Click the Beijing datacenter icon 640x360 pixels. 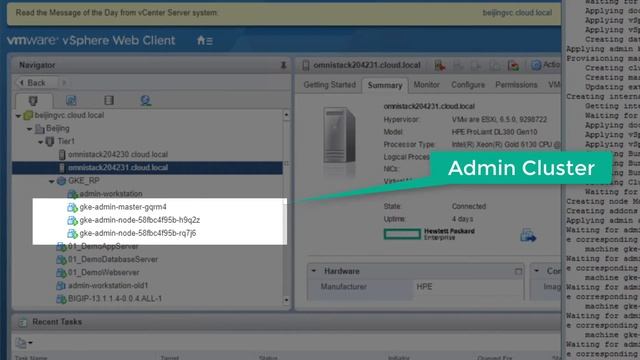pos(39,129)
